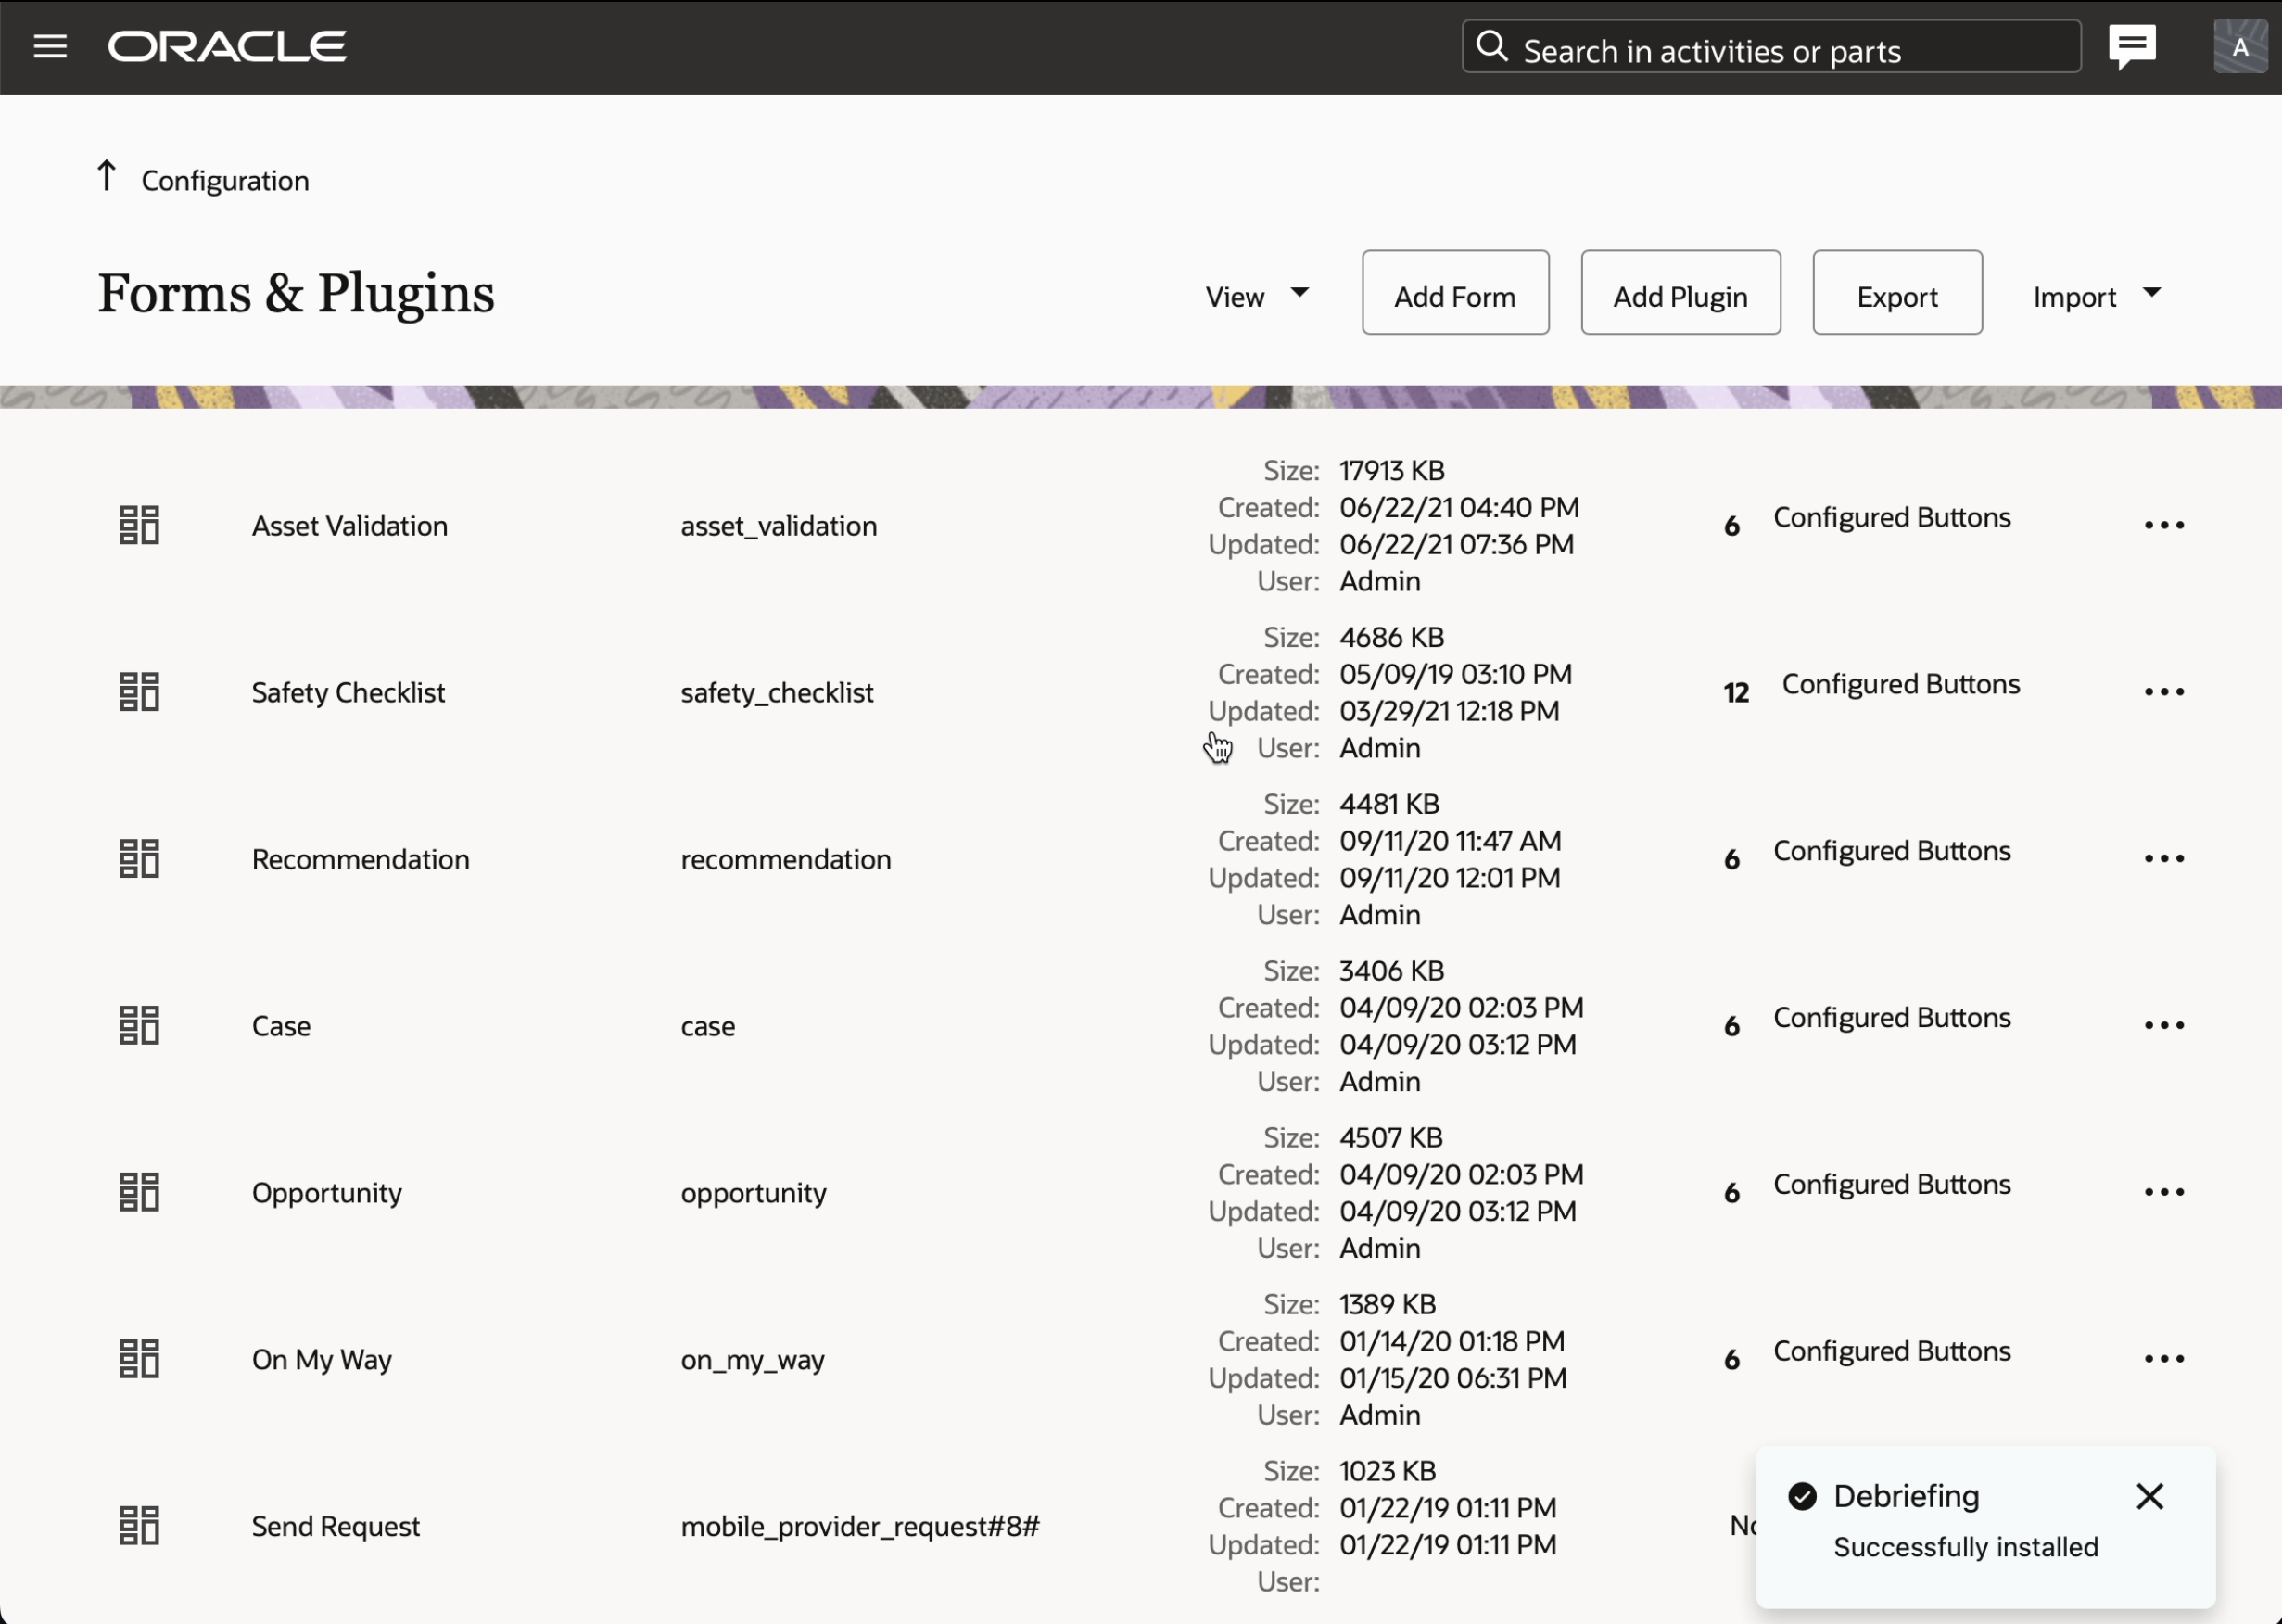This screenshot has height=1624, width=2282.
Task: Go back up to Configuration
Action: pos(204,180)
